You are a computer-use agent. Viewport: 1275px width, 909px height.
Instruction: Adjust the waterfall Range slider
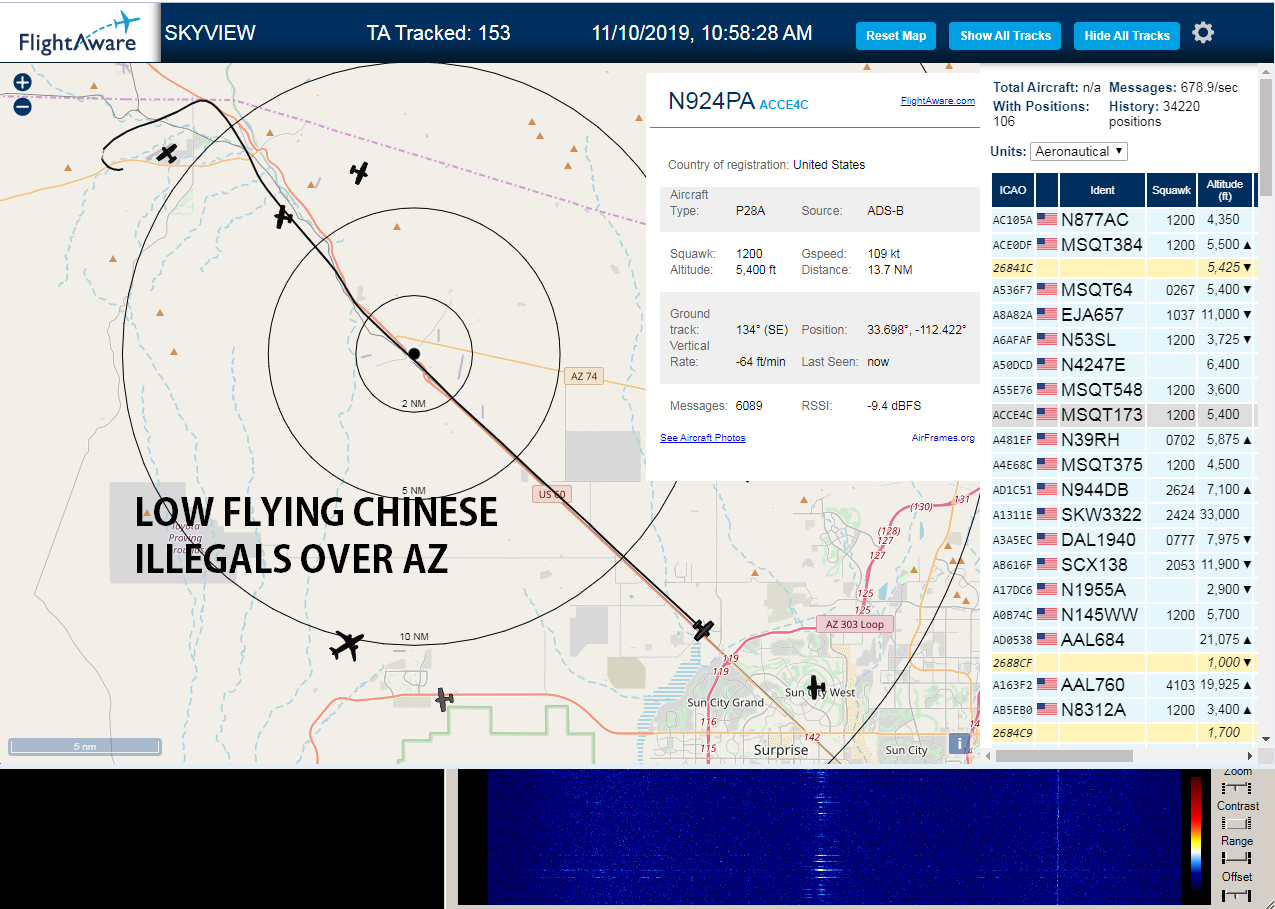click(1237, 858)
